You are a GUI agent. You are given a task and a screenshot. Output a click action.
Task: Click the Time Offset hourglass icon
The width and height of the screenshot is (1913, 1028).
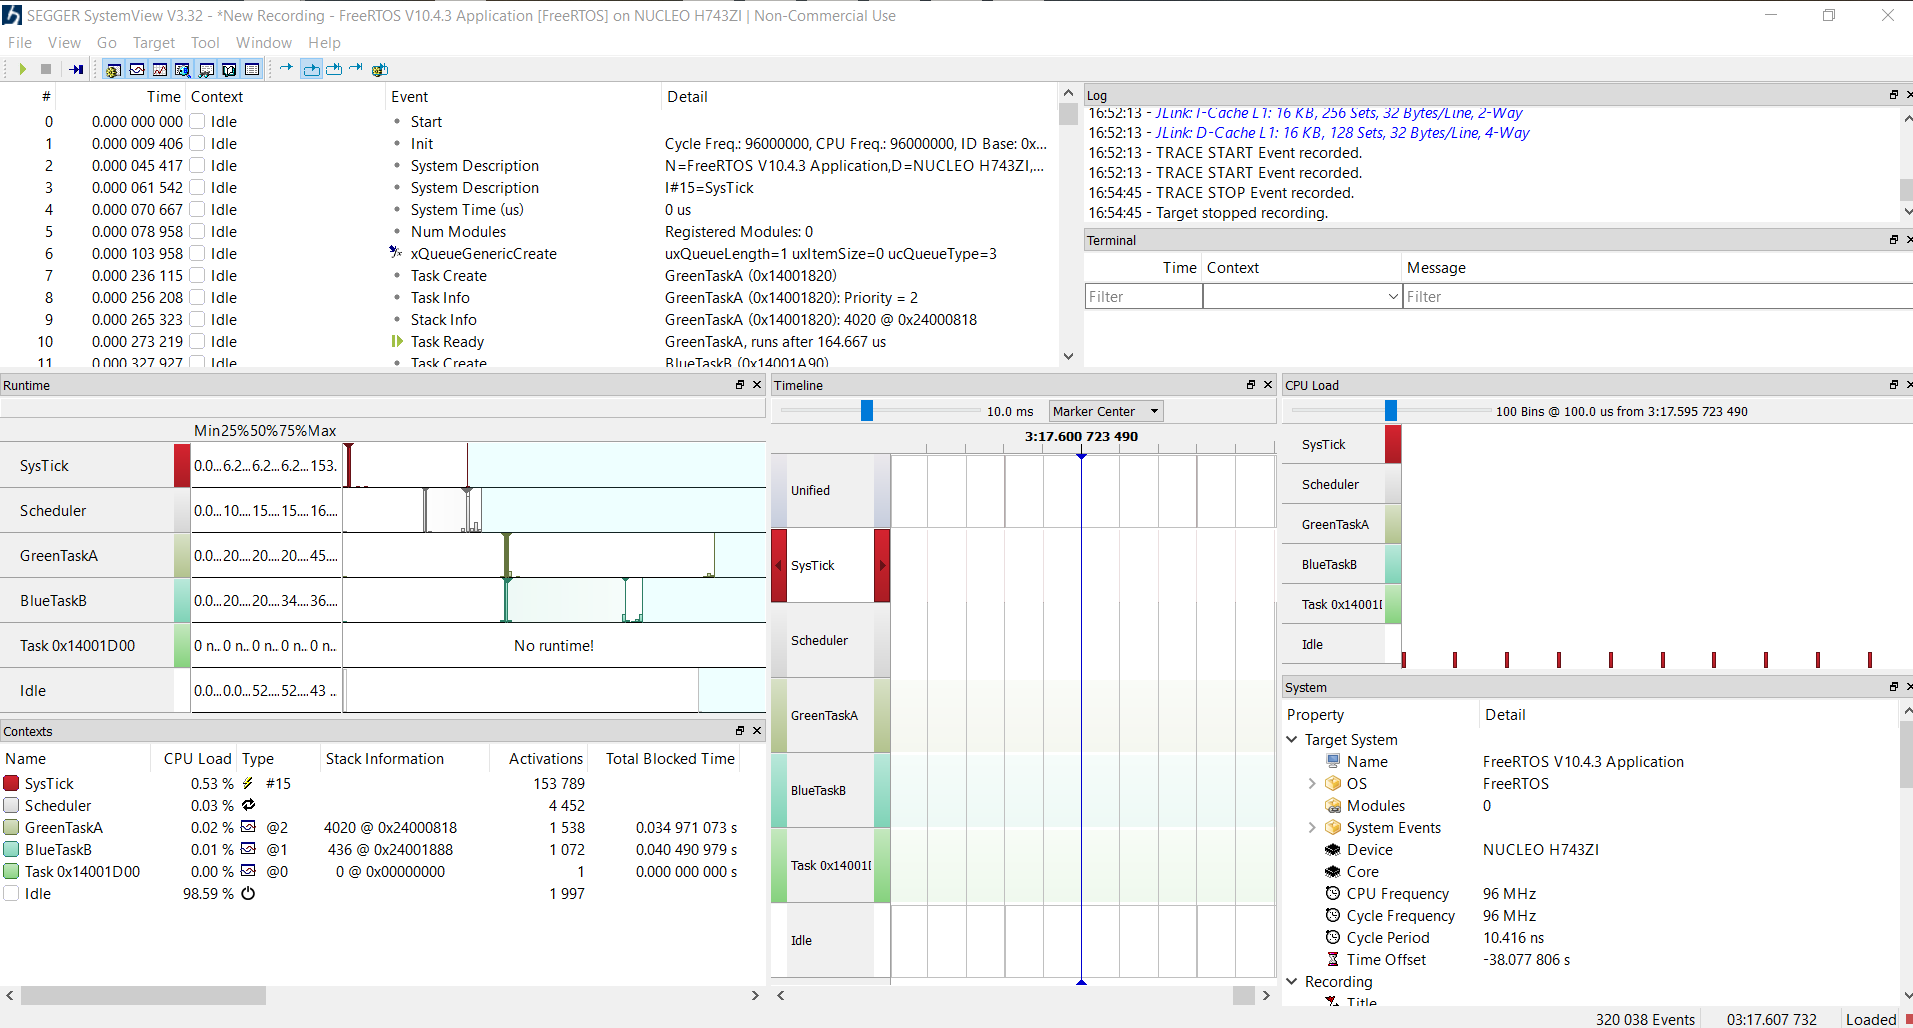point(1333,959)
